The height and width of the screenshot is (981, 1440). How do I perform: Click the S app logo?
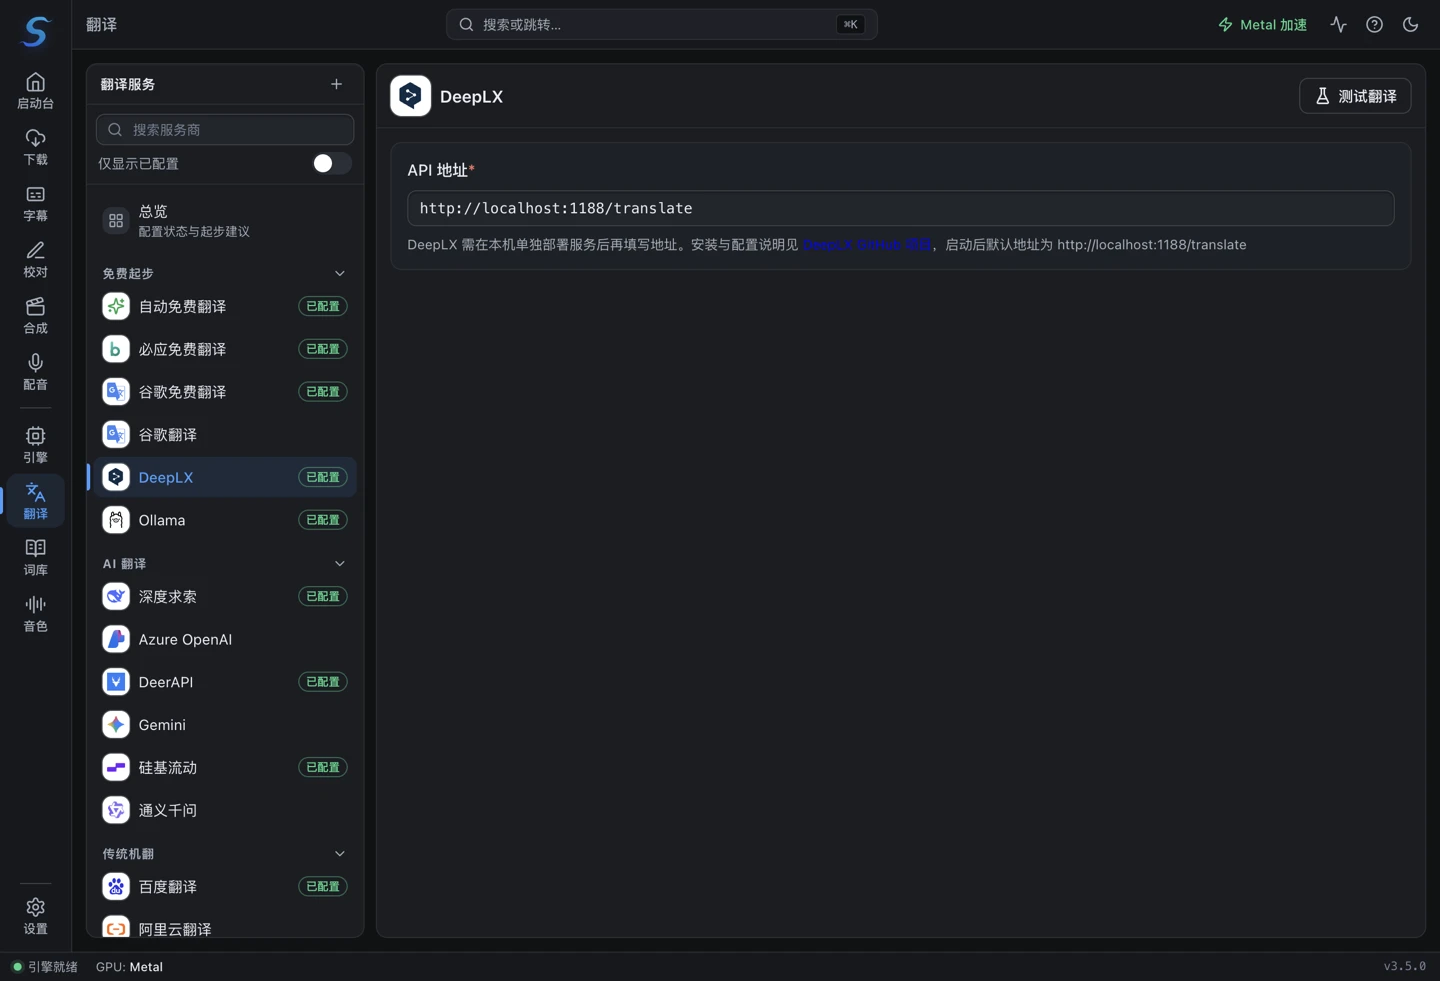(36, 31)
